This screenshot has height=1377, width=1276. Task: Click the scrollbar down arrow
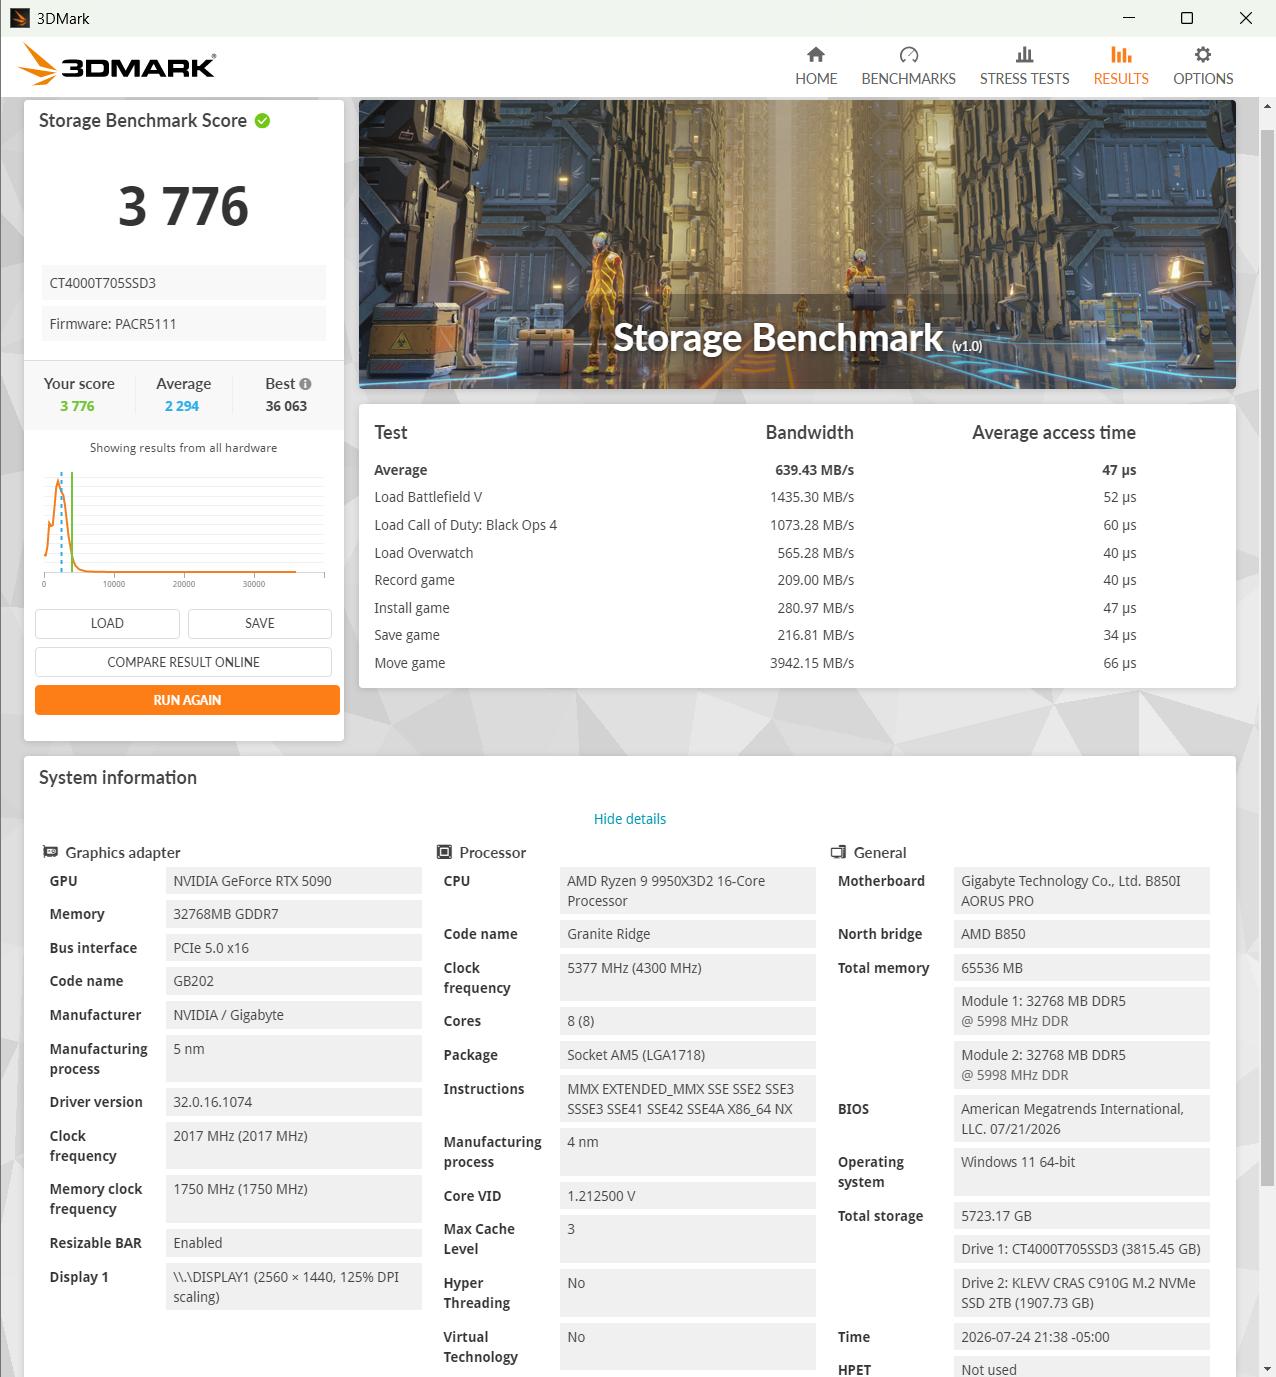(1267, 1368)
